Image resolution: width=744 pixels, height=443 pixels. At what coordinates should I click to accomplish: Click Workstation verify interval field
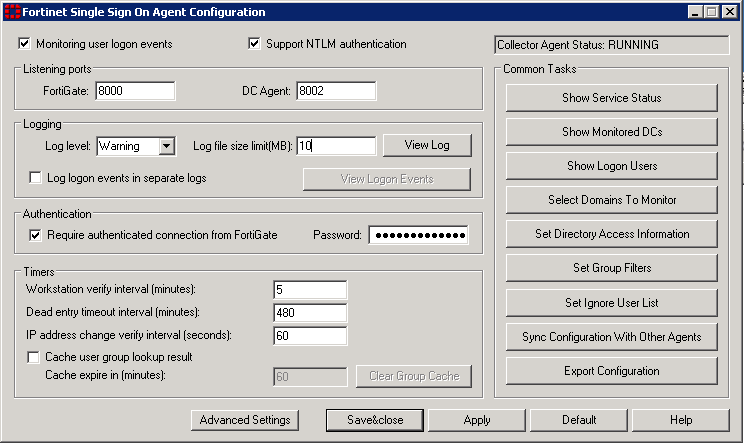coord(310,290)
